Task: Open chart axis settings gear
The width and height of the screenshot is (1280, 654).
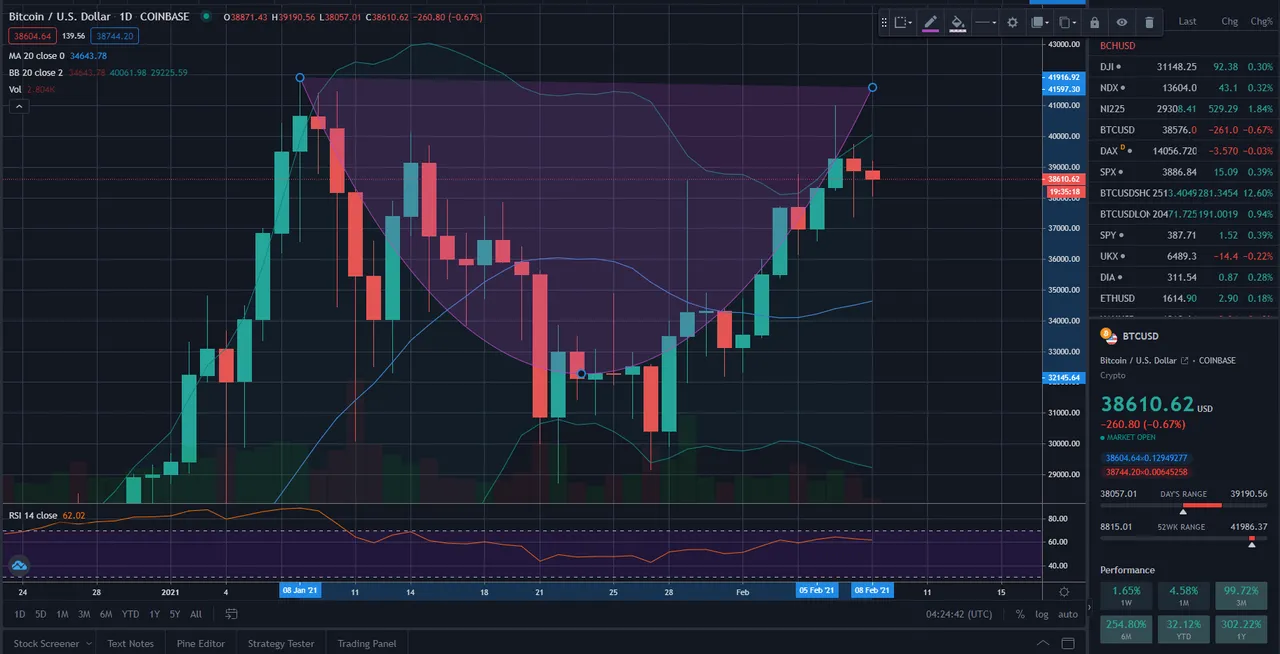Action: (1064, 592)
